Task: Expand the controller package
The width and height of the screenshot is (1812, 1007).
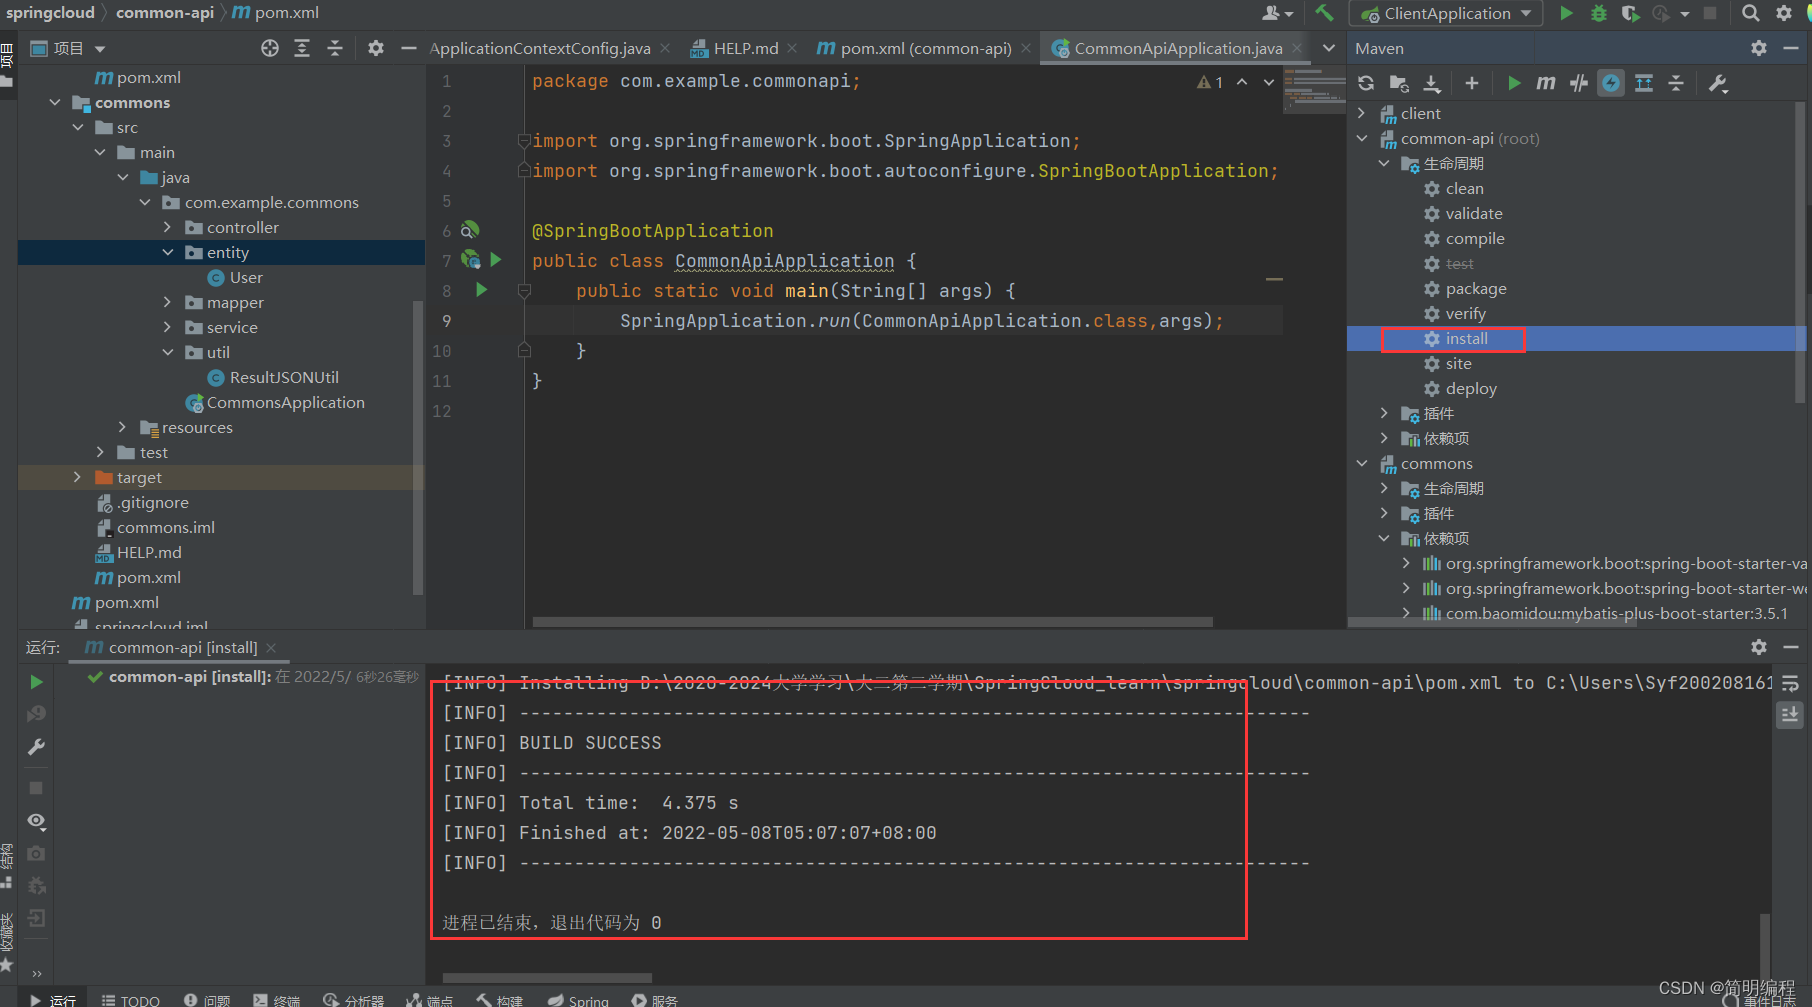Action: click(x=167, y=227)
